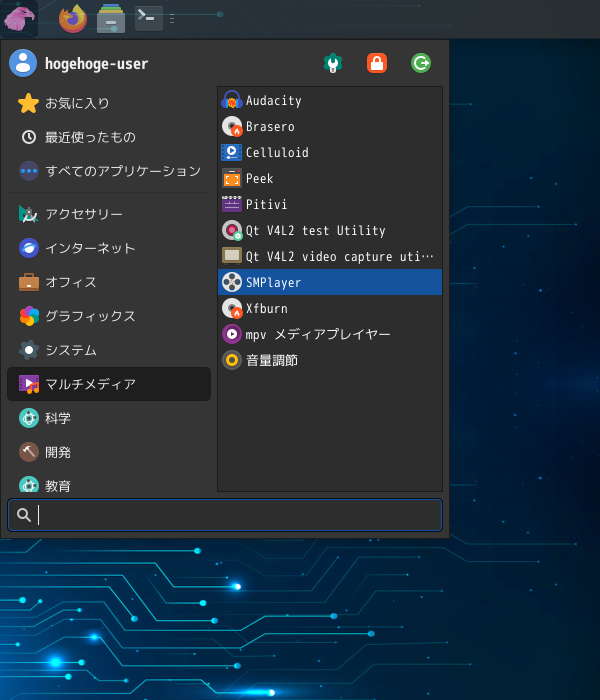Click the green log out icon

[x=421, y=63]
